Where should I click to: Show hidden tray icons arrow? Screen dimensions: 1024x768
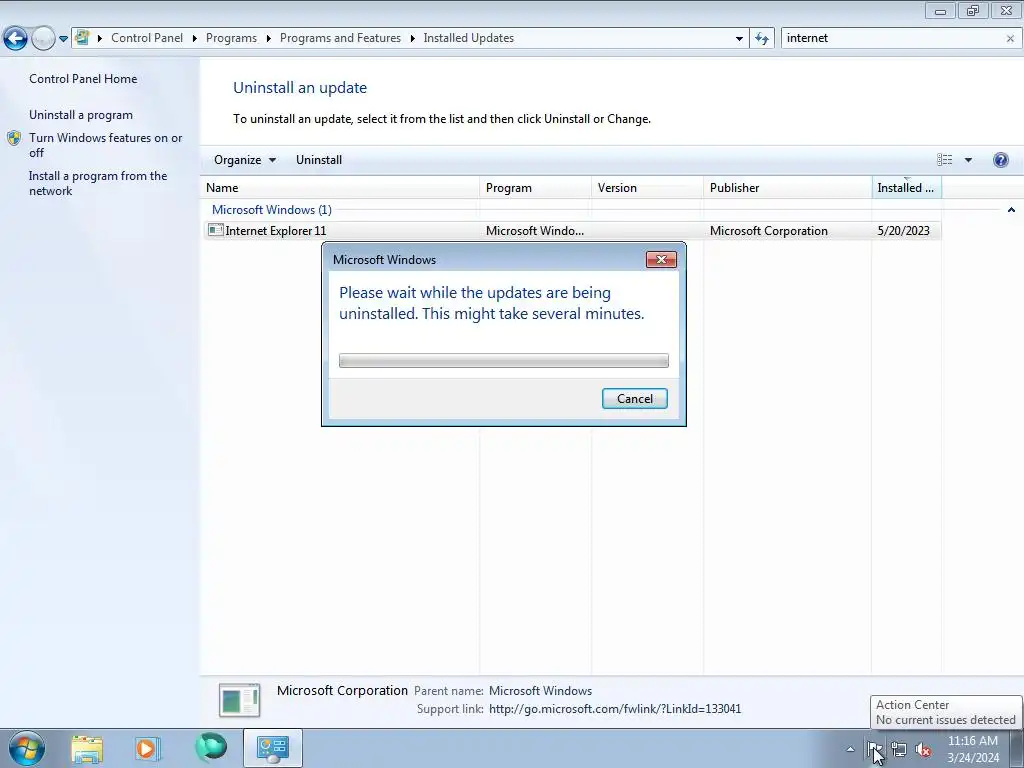(x=850, y=749)
